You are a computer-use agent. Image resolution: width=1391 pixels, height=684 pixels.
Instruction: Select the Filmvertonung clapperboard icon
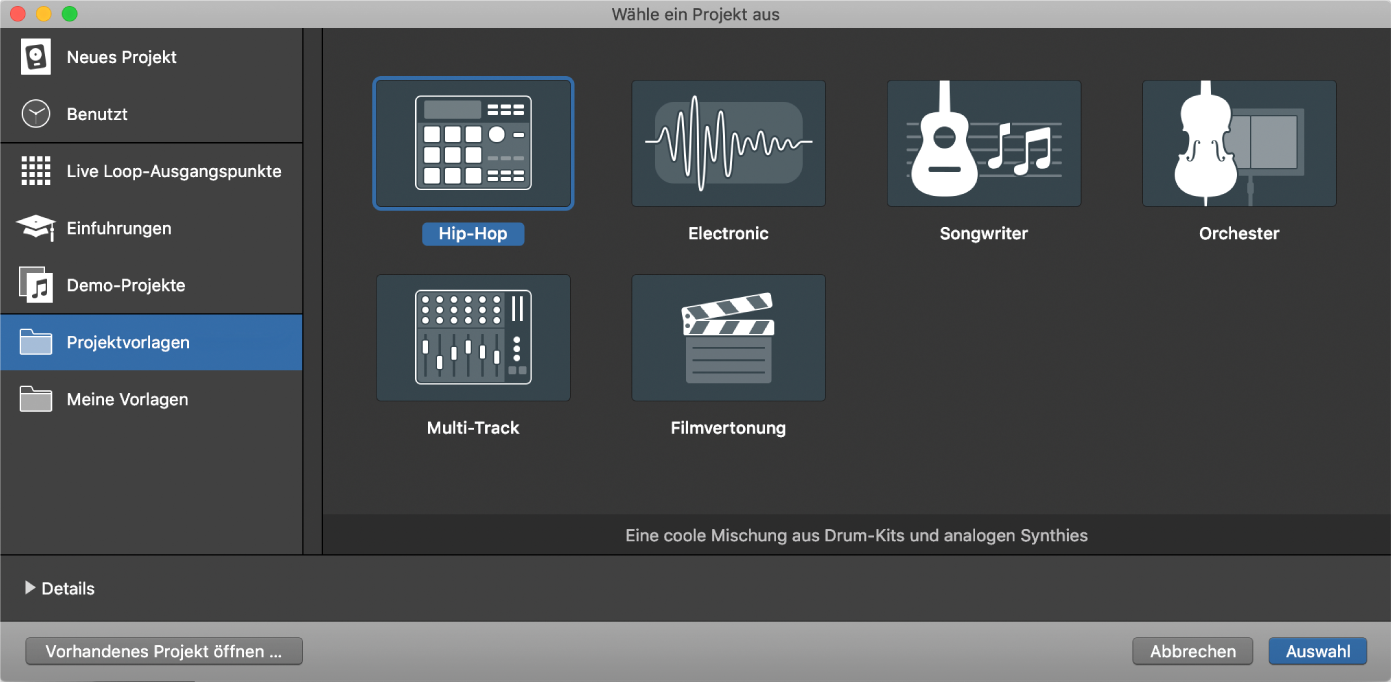click(x=728, y=338)
